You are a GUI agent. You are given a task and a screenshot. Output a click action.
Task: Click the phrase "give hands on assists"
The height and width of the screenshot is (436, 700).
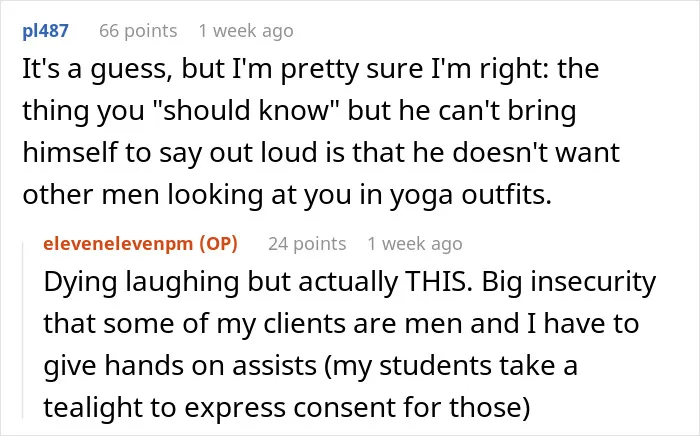(x=180, y=365)
